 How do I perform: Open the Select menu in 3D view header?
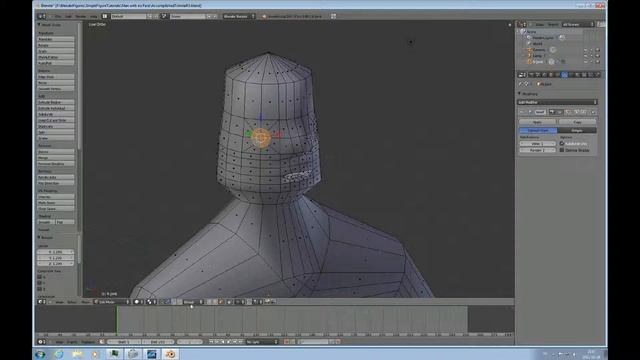(x=72, y=302)
